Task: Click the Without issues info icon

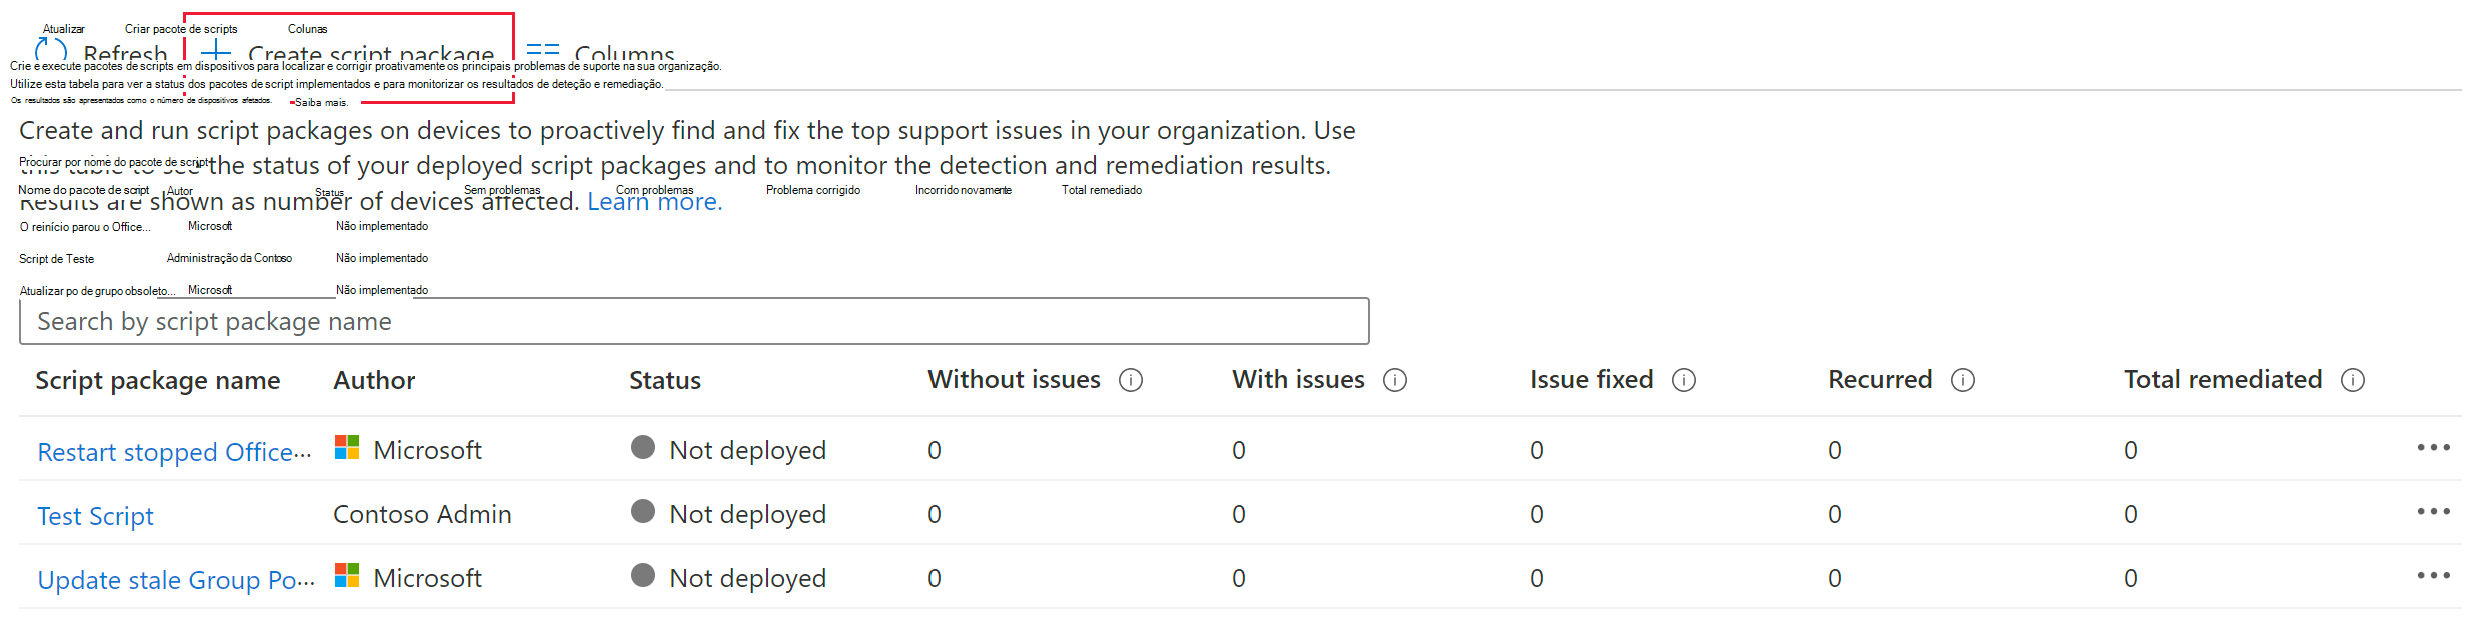Action: (1131, 380)
